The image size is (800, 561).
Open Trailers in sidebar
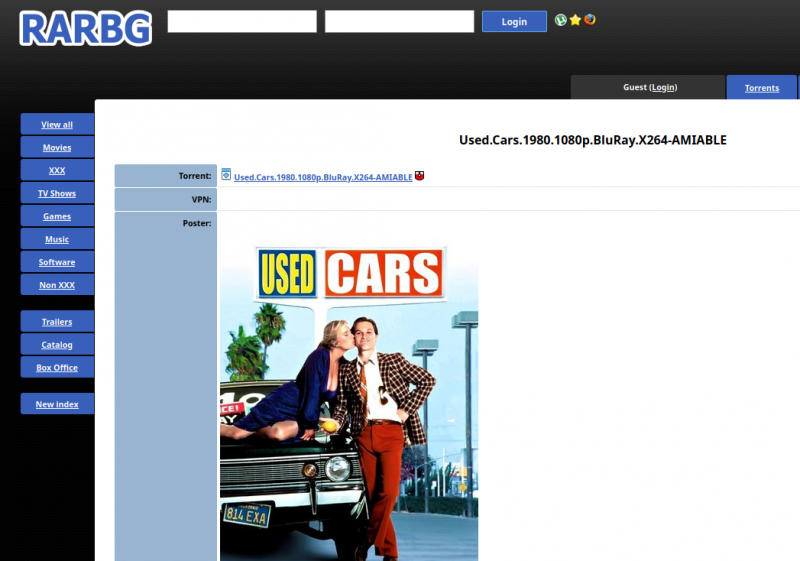click(x=57, y=322)
